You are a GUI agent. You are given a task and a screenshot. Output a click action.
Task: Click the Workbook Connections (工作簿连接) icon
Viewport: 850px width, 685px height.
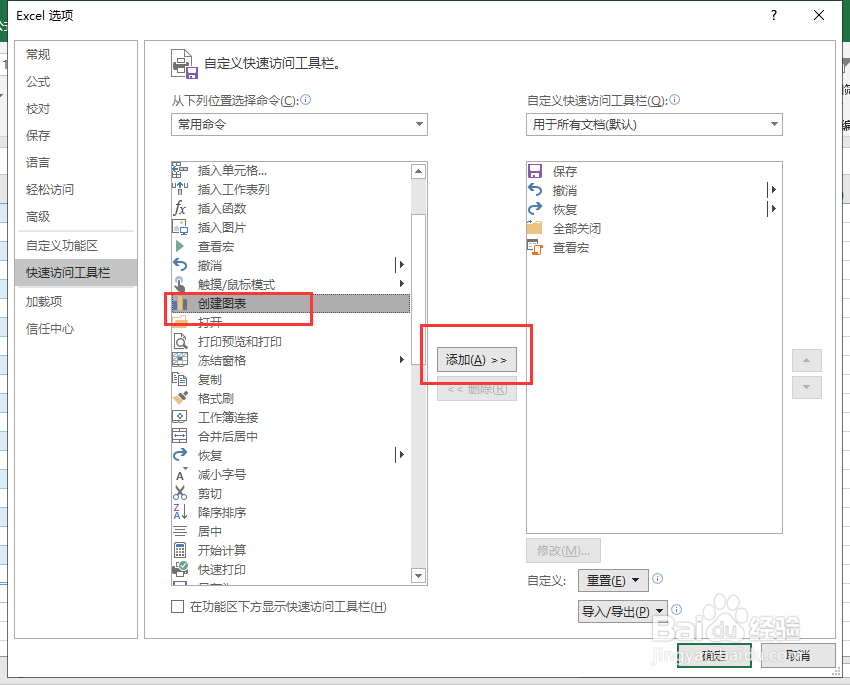[x=179, y=417]
